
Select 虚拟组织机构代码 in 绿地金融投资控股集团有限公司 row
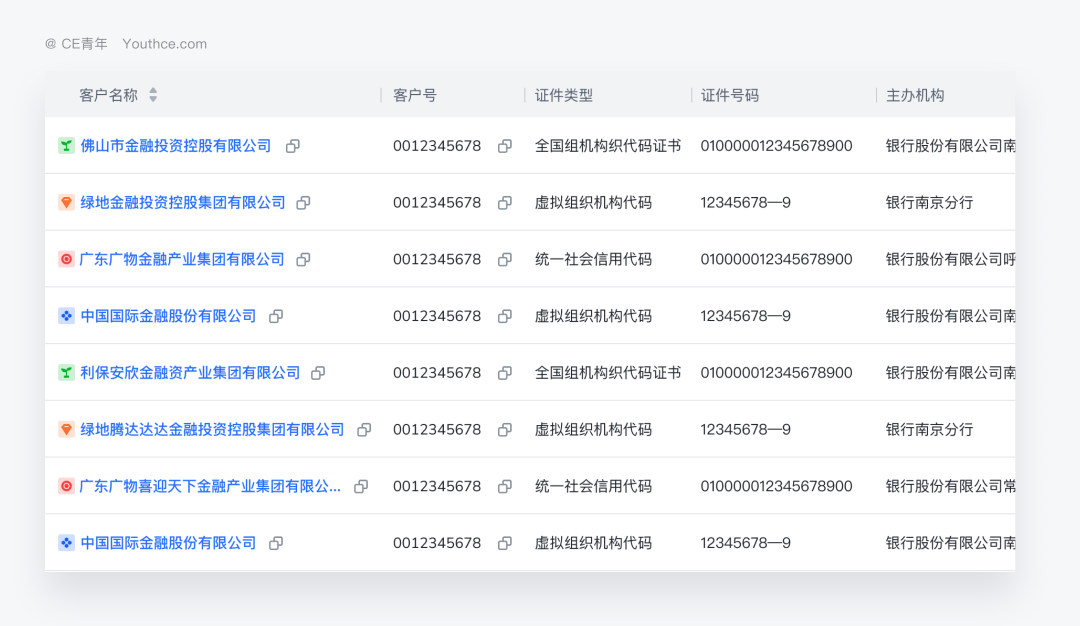[x=593, y=202]
